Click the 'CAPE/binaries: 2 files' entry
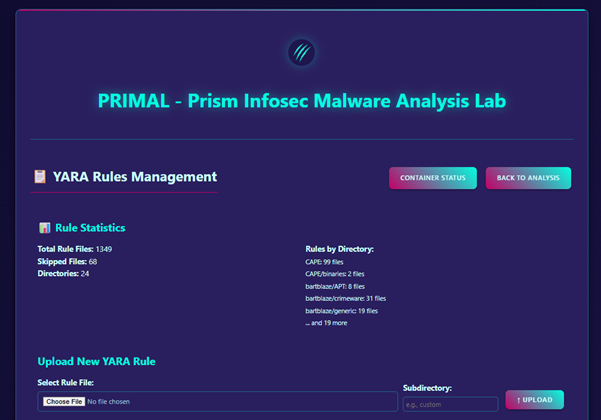This screenshot has width=601, height=420. [x=335, y=274]
